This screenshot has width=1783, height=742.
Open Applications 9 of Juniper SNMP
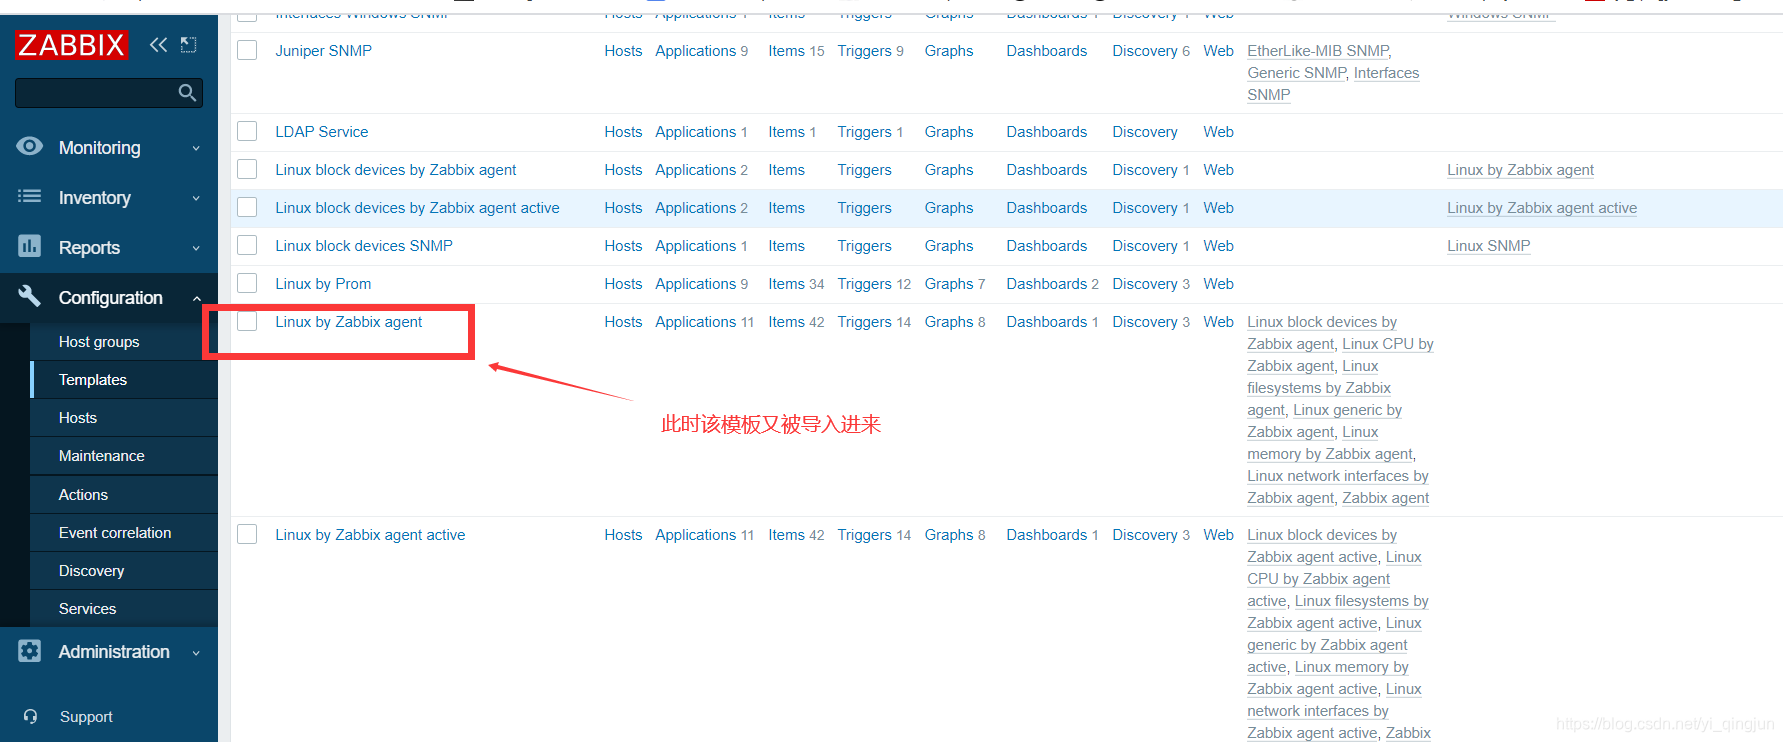[x=701, y=51]
